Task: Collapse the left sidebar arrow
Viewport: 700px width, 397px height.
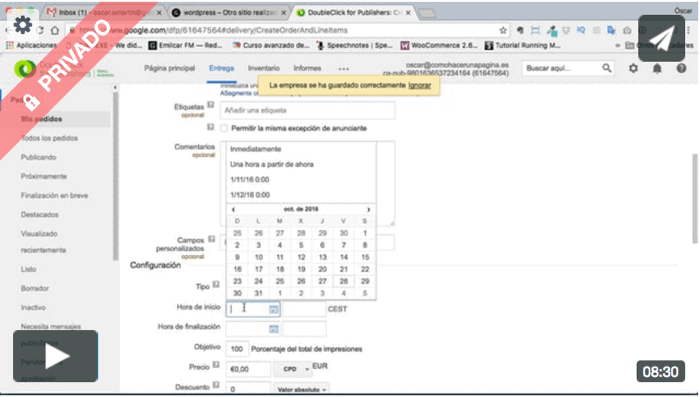Action: pos(115,88)
